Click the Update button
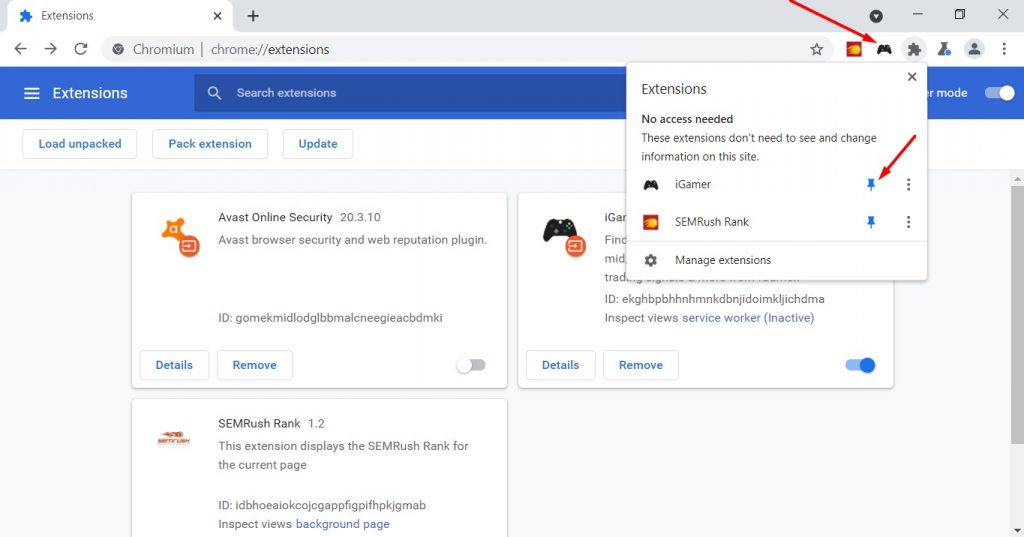The image size is (1024, 537). [318, 144]
